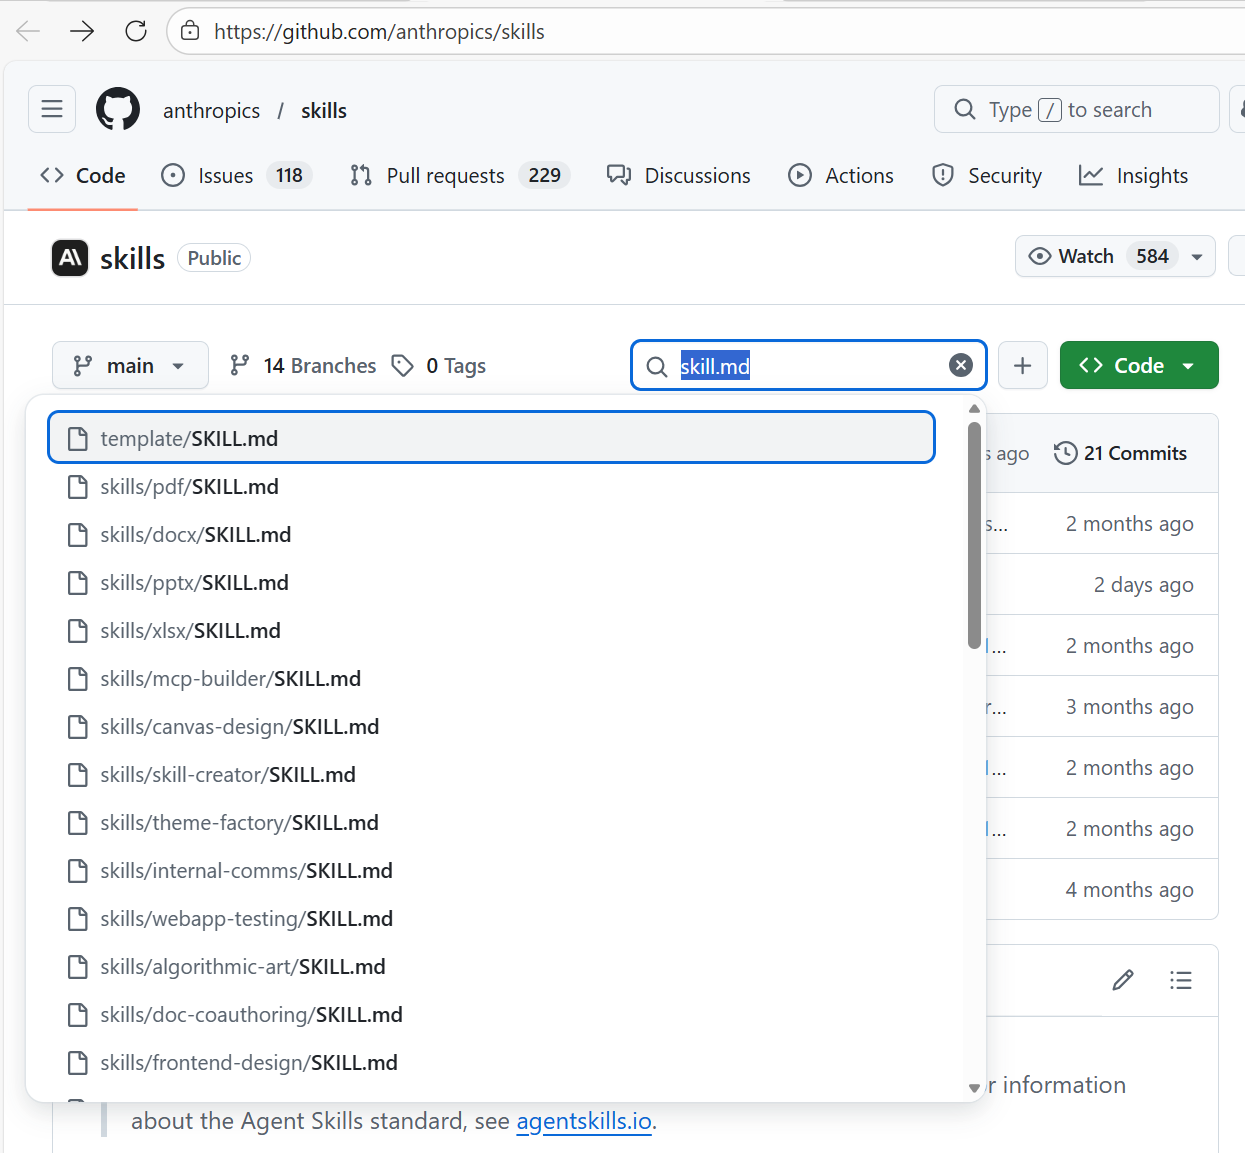Screen dimensions: 1245x1153
Task: Select skills/theme-factory/SKILL.md result
Action: click(x=491, y=822)
